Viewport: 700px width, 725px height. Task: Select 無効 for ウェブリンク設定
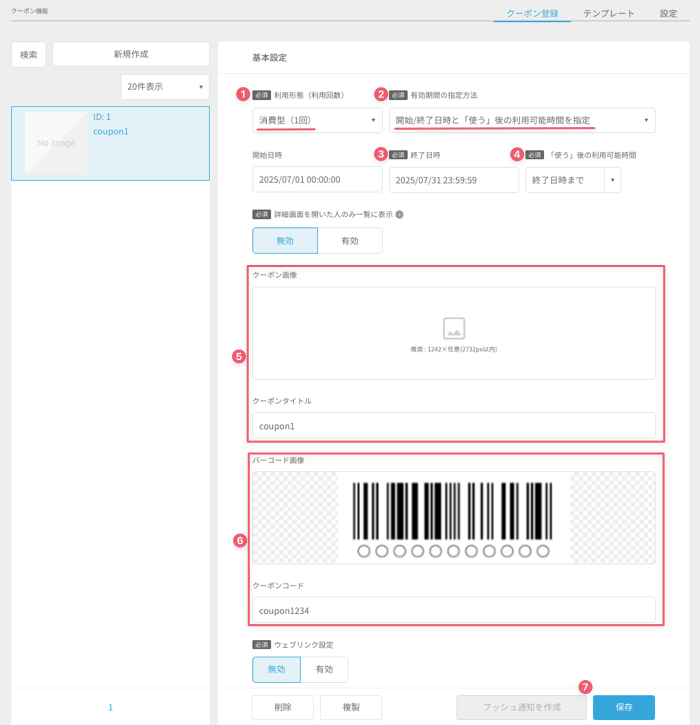pos(276,669)
